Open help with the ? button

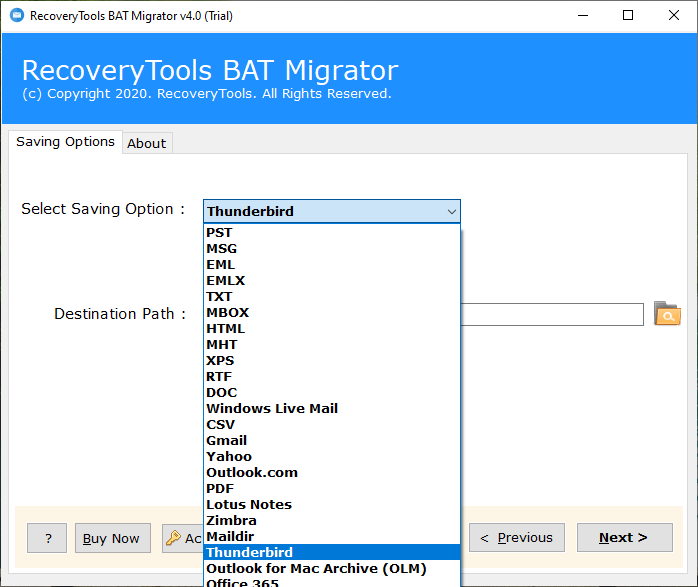[x=47, y=538]
